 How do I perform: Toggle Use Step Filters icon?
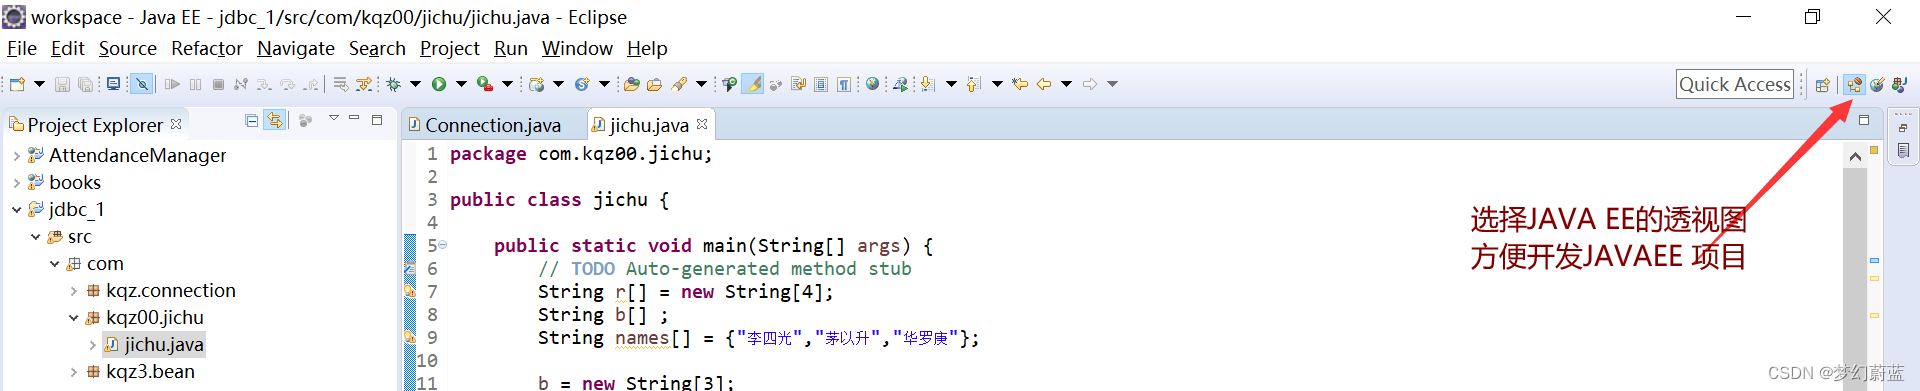363,84
